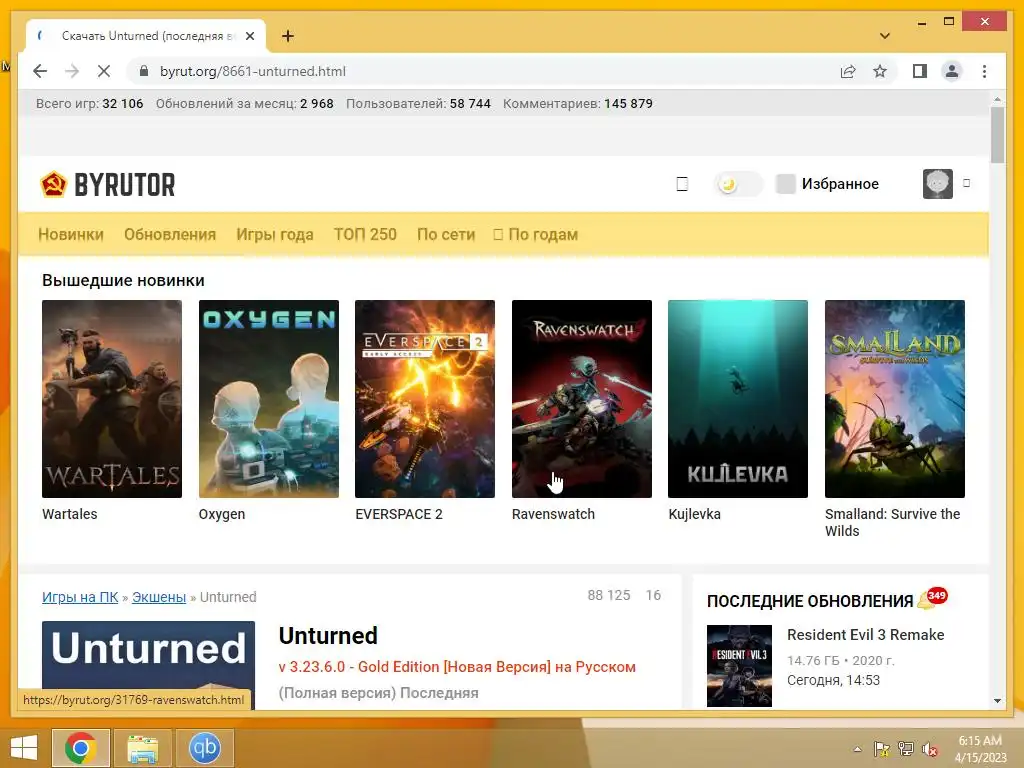Bookmark this page with the star

[x=880, y=71]
